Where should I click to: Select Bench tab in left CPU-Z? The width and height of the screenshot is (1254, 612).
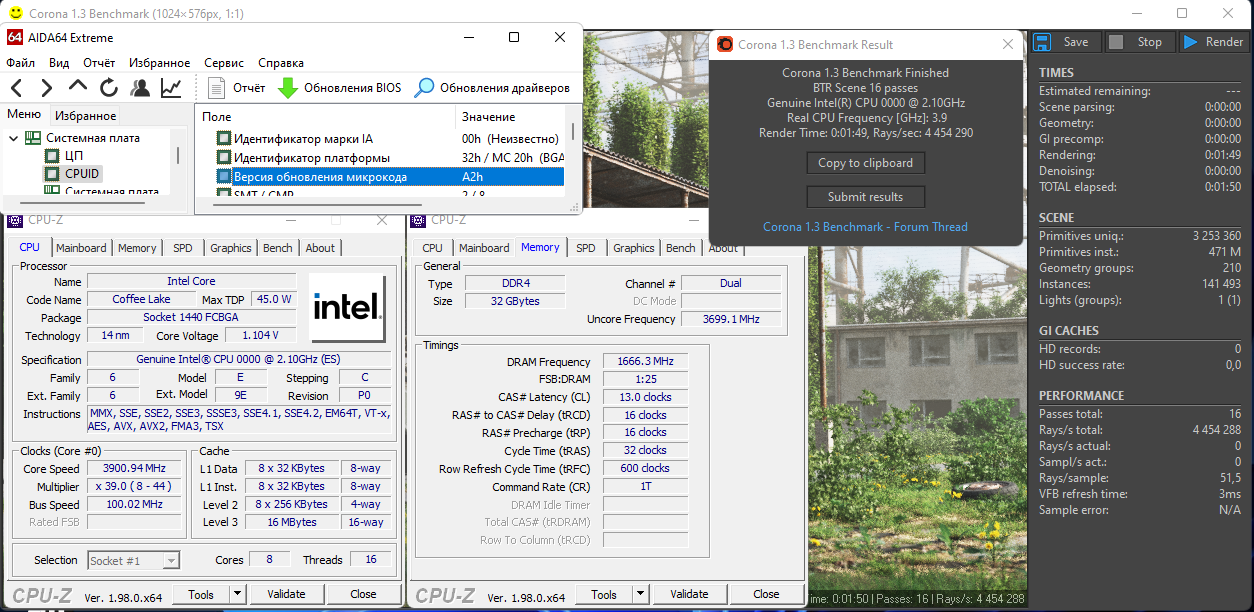click(278, 248)
